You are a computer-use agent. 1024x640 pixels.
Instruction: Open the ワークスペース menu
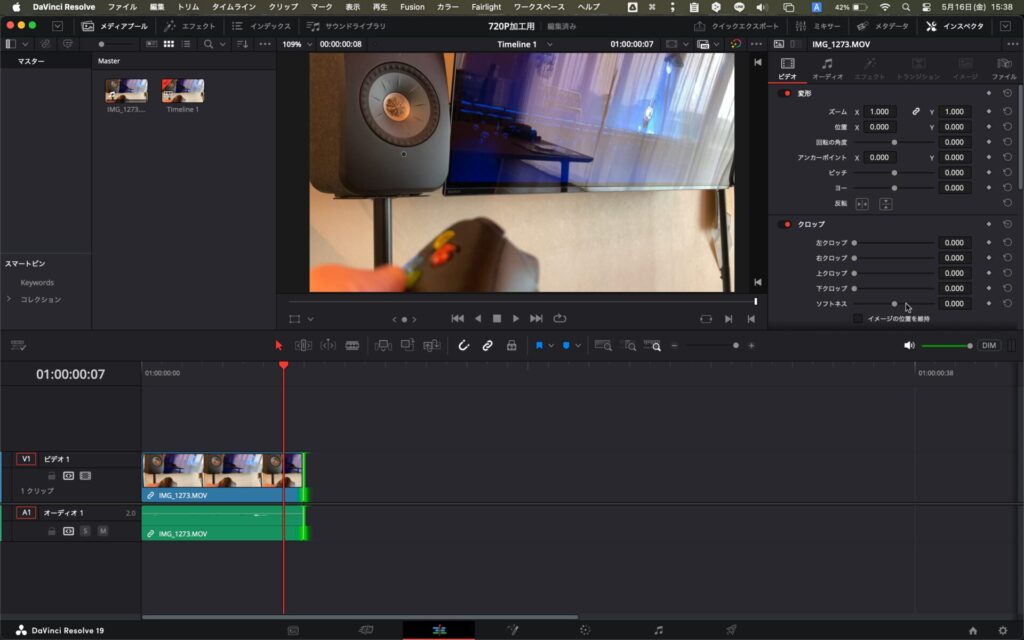coord(539,7)
